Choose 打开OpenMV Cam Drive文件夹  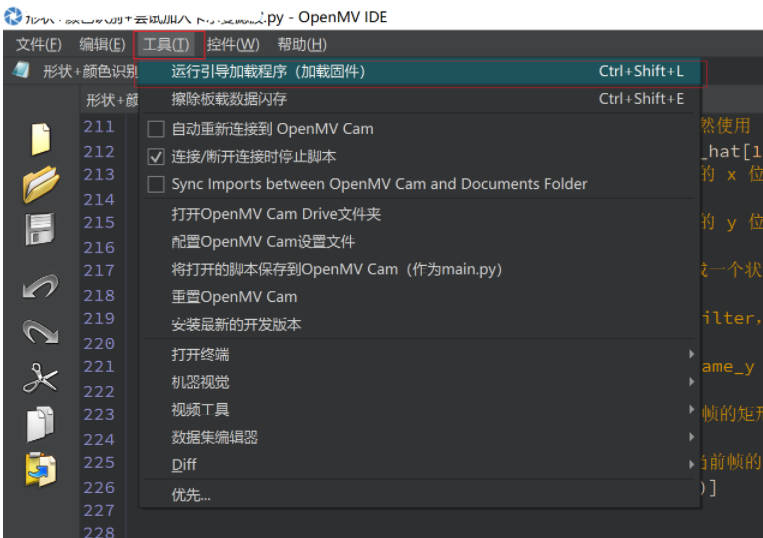coord(419,214)
